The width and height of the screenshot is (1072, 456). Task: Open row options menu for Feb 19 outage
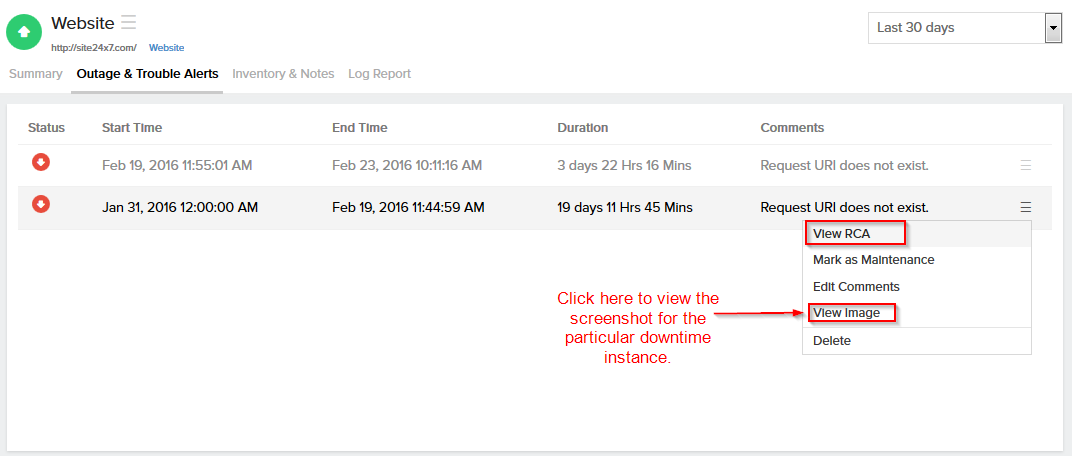click(1025, 165)
